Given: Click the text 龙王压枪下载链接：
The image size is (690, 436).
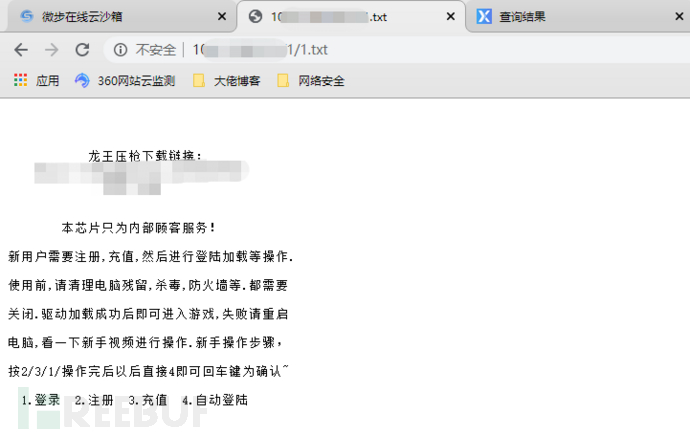Looking at the screenshot, I should 146,155.
